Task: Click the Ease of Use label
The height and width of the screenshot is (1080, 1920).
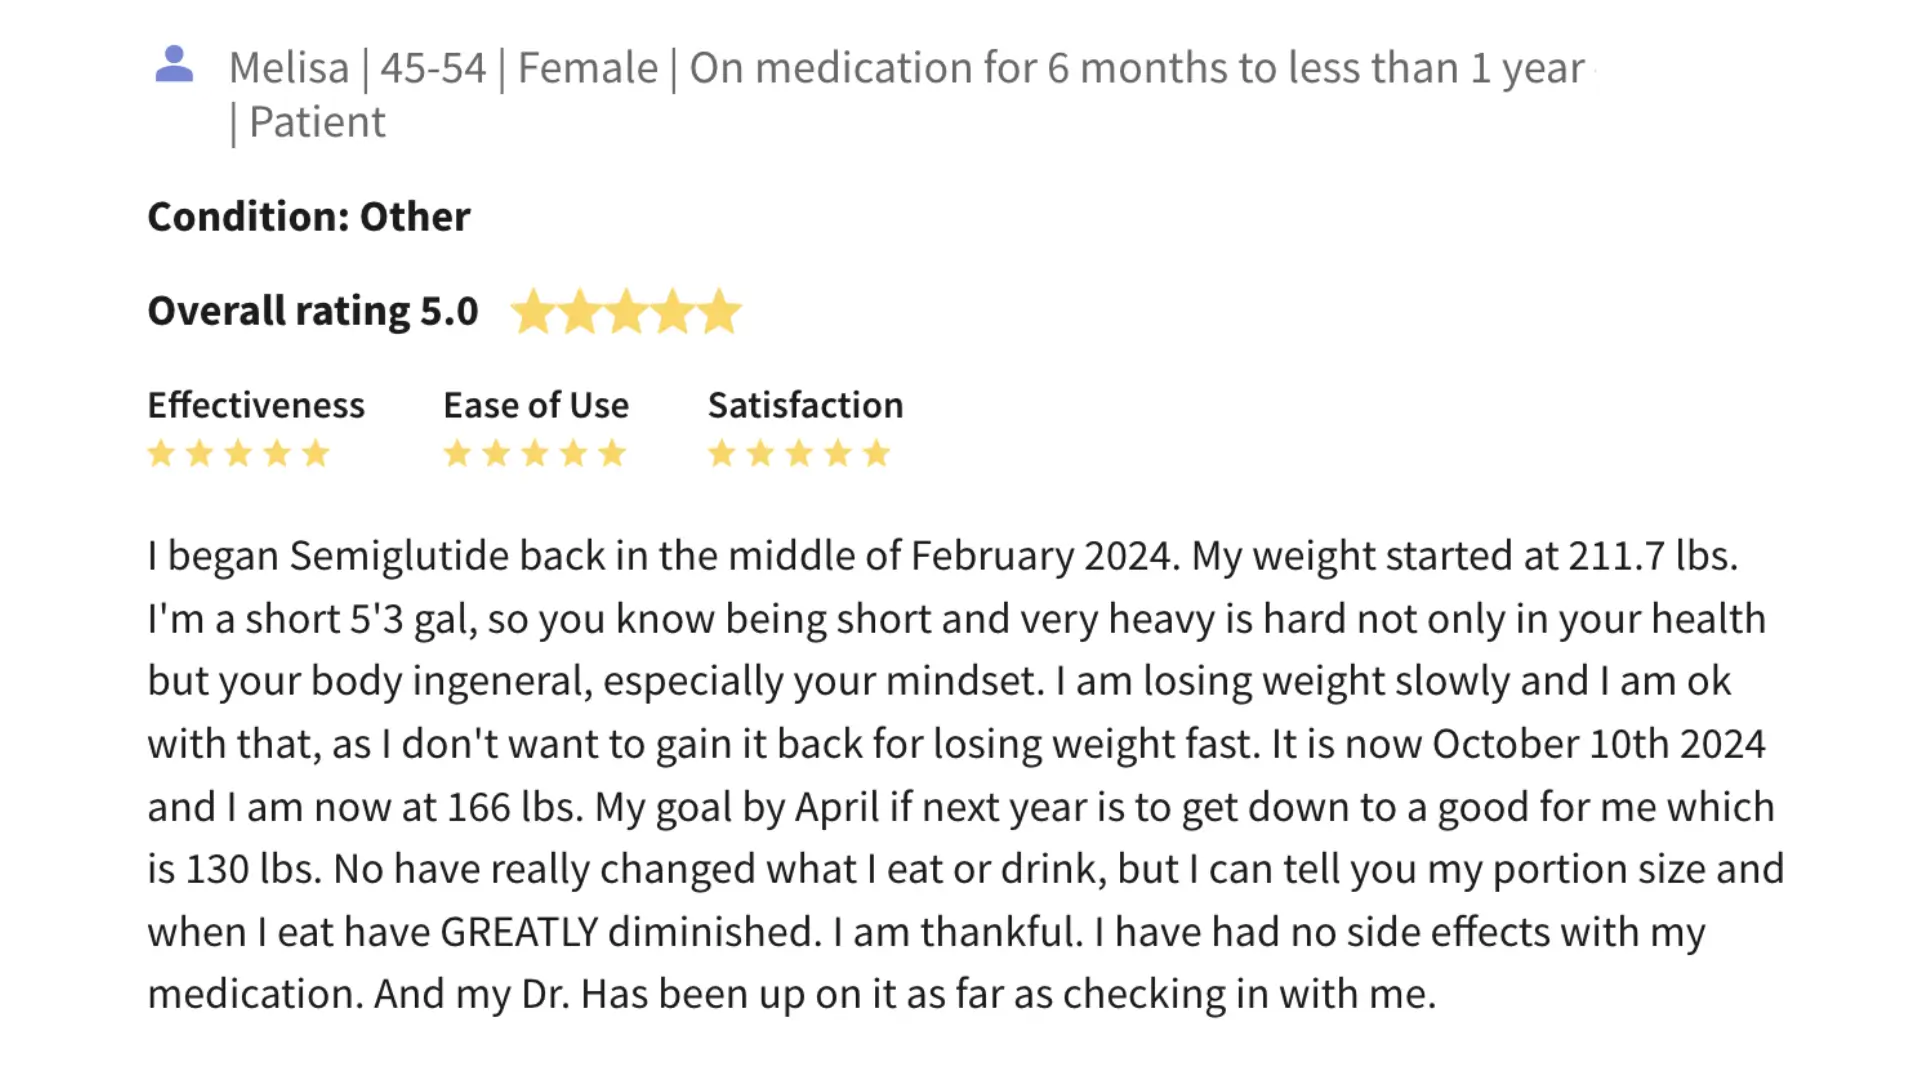Action: click(x=536, y=405)
